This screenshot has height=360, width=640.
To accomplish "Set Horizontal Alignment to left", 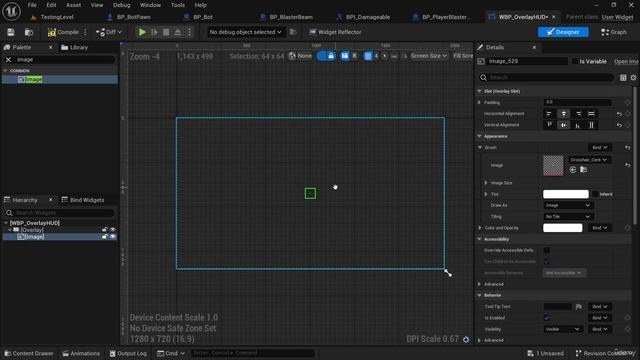I will 549,114.
